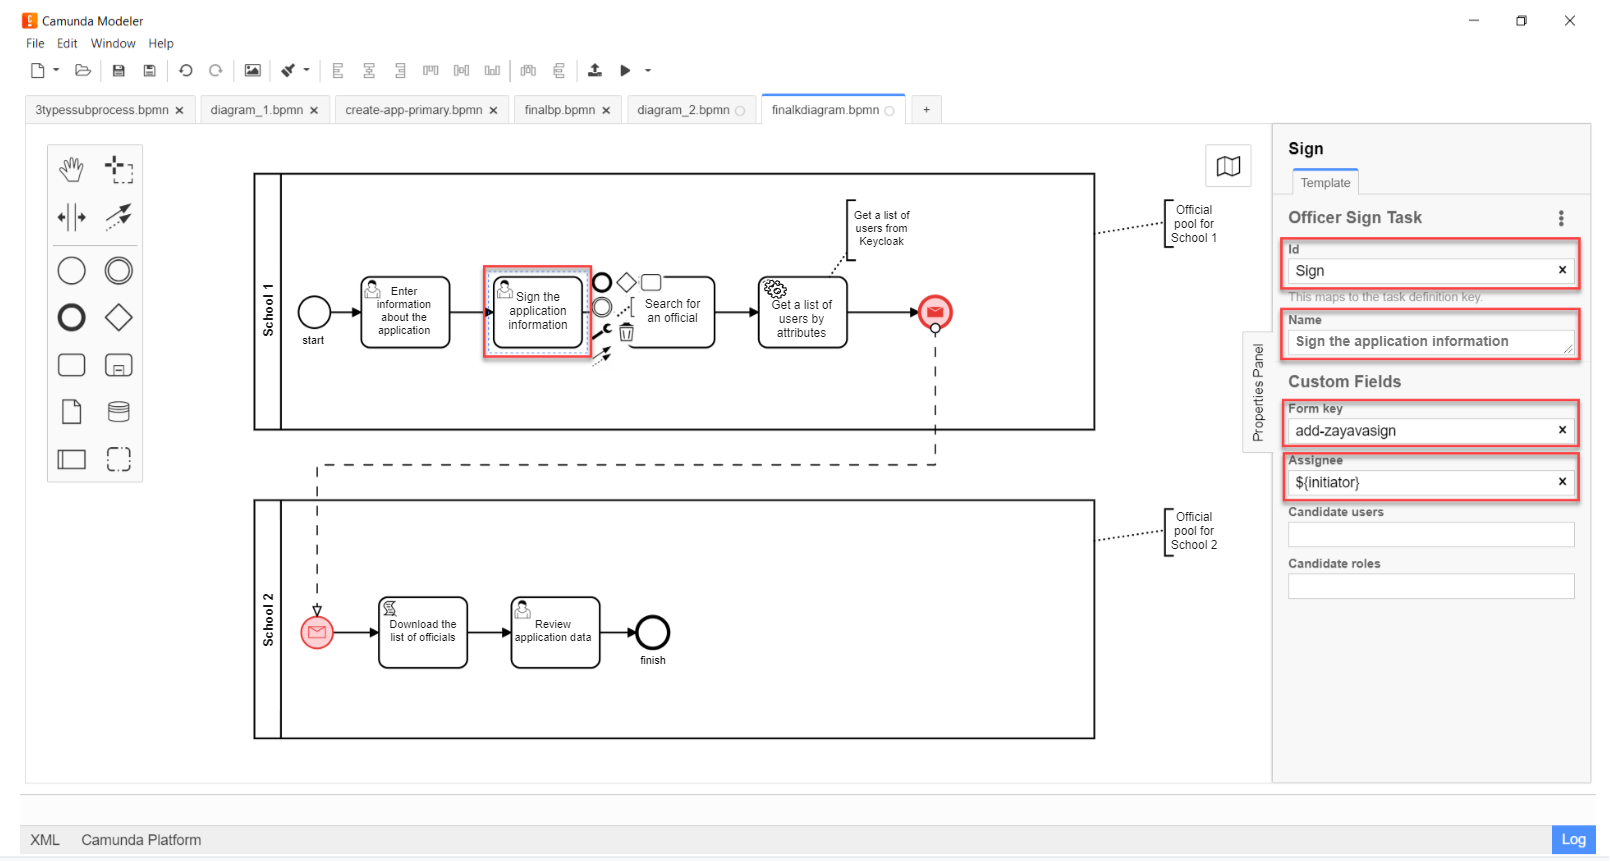Open the Template tab in properties
The image size is (1610, 862).
click(x=1325, y=182)
